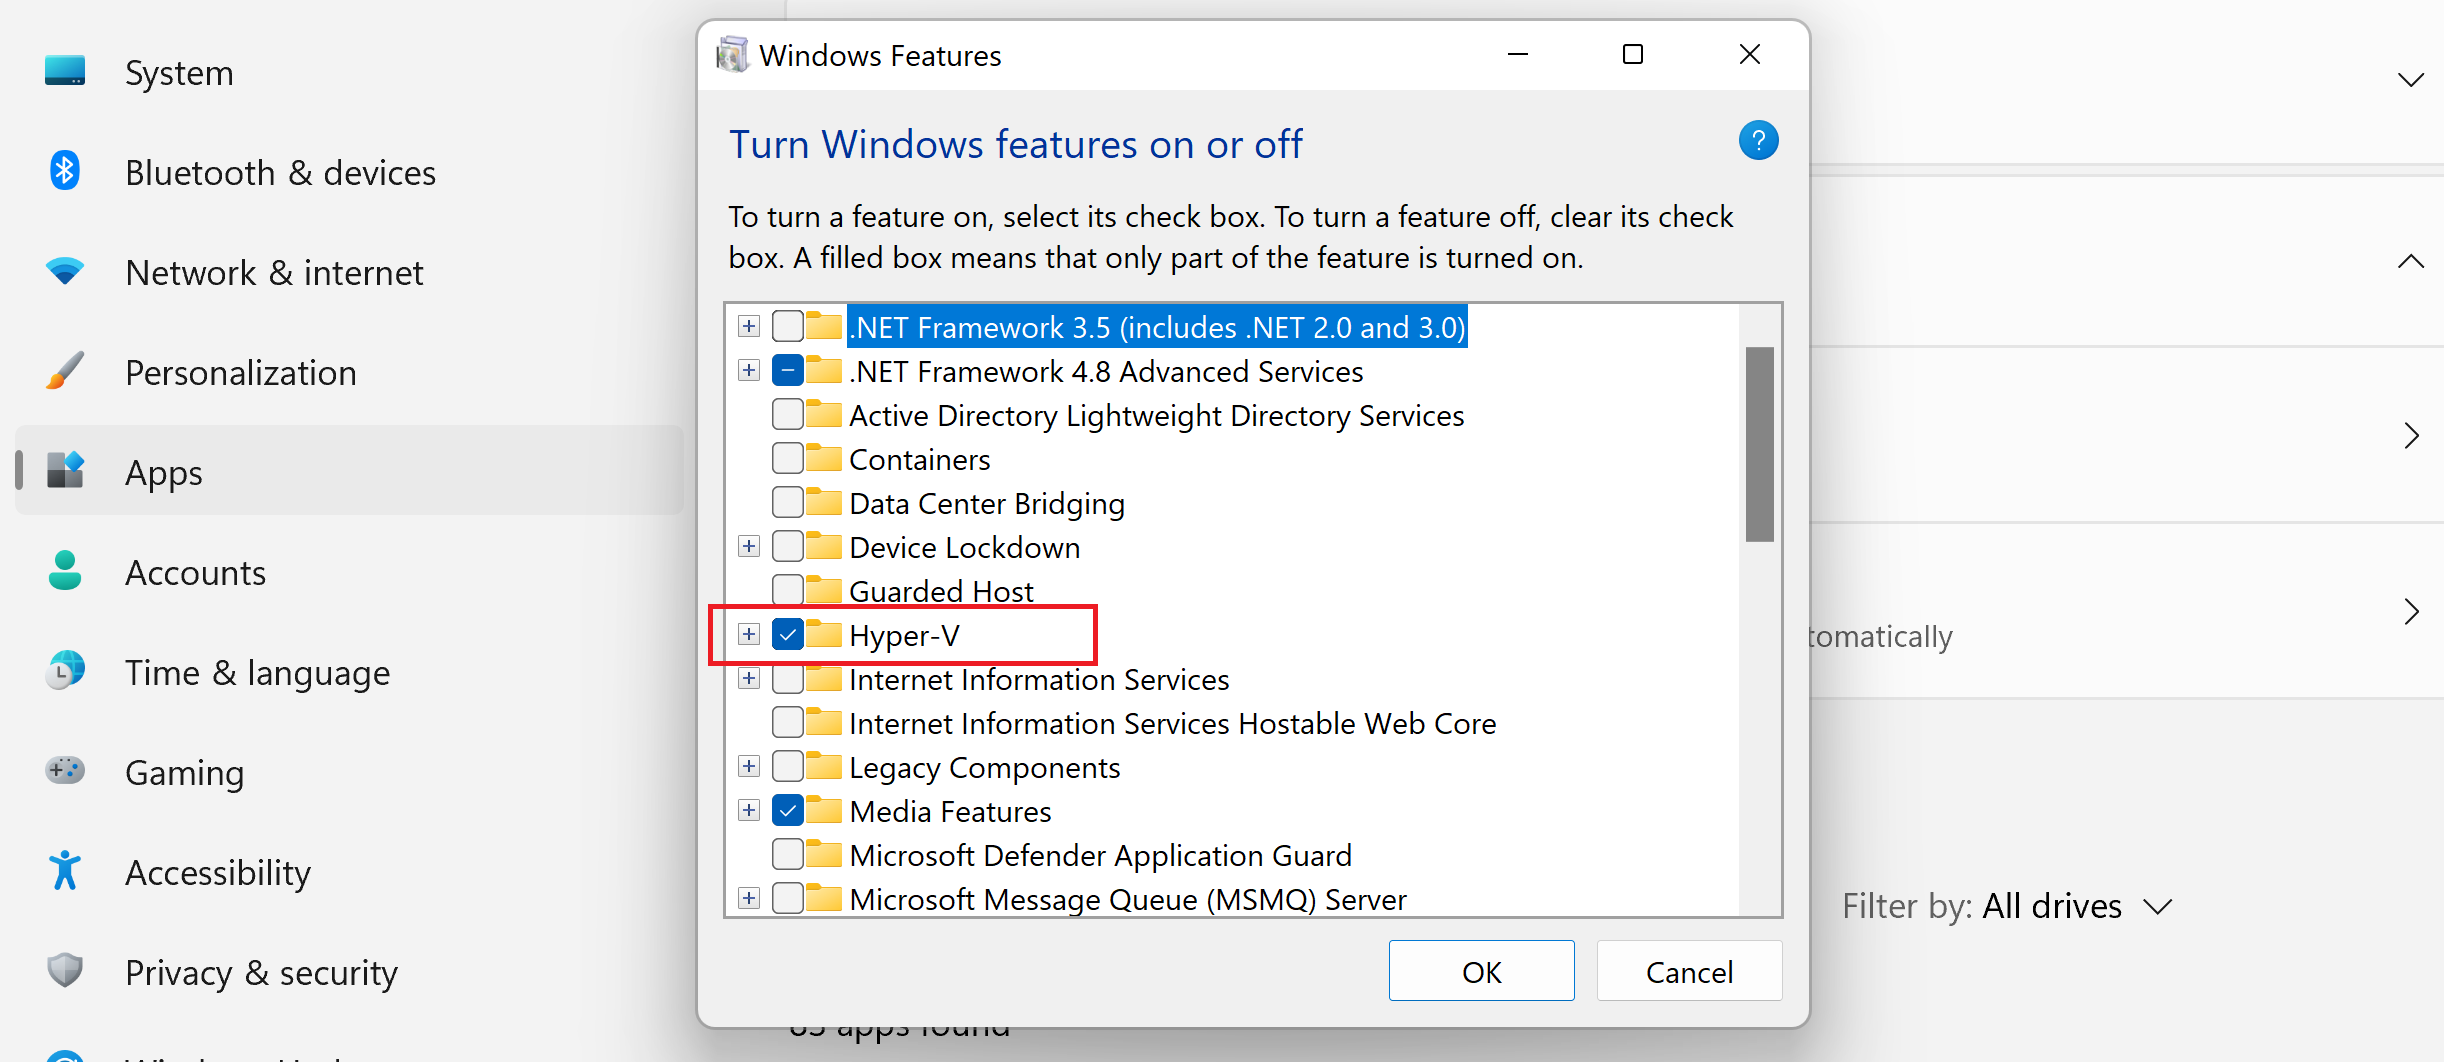The height and width of the screenshot is (1062, 2444).
Task: Click Cancel in Windows Features dialog
Action: [x=1689, y=971]
